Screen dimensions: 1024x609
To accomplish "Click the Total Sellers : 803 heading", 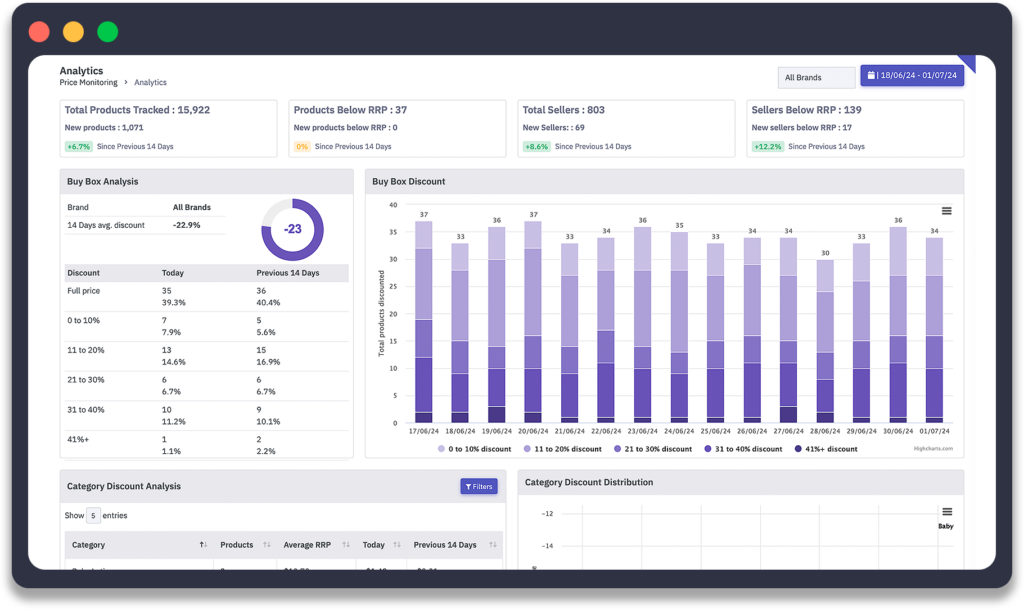I will click(564, 110).
